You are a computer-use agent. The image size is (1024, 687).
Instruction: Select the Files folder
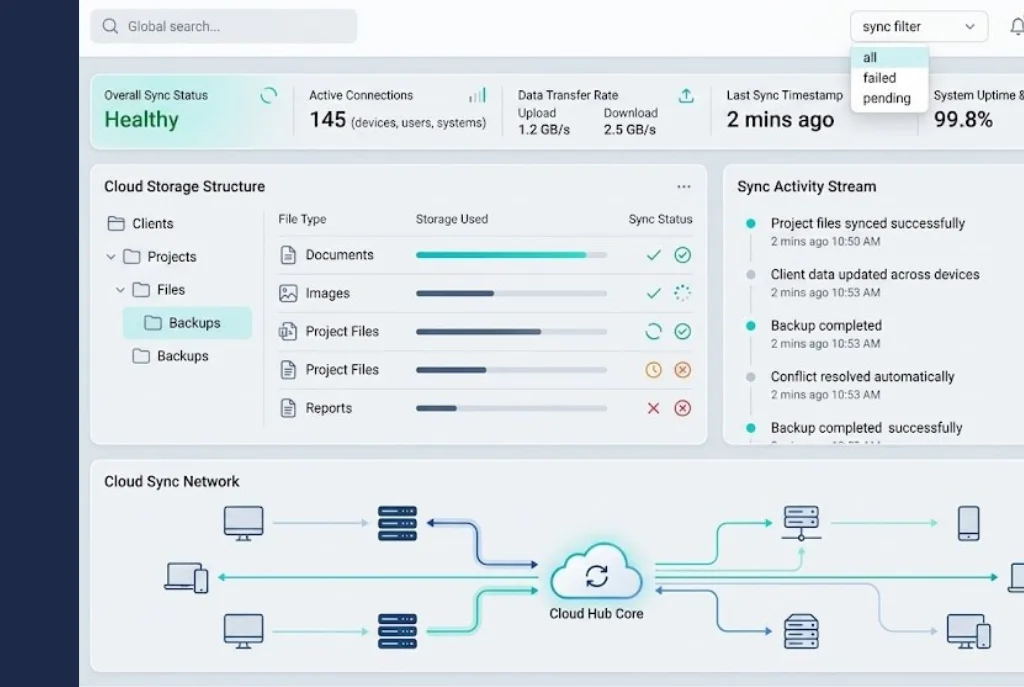pyautogui.click(x=159, y=289)
